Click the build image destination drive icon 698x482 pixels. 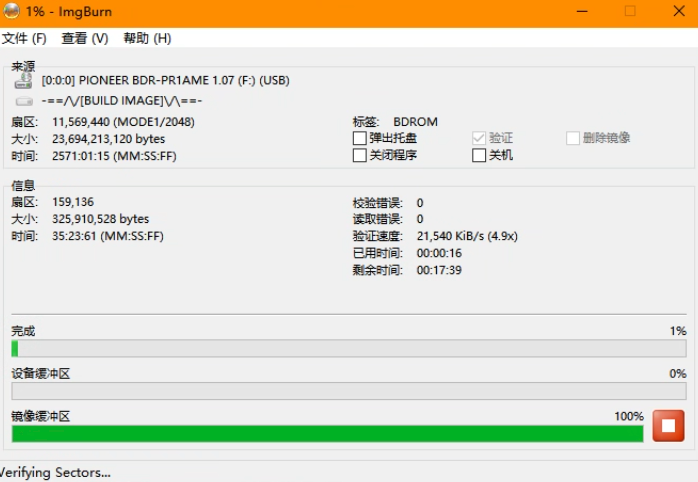24,101
